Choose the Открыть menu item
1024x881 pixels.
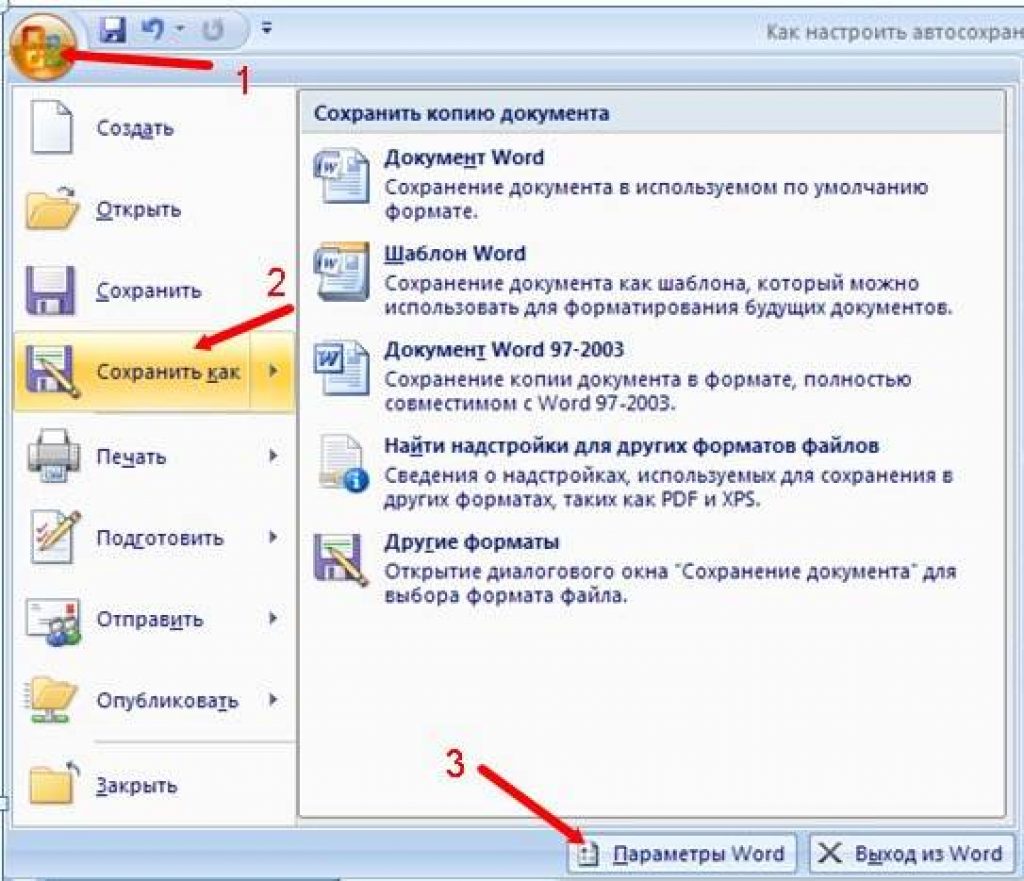pos(153,209)
